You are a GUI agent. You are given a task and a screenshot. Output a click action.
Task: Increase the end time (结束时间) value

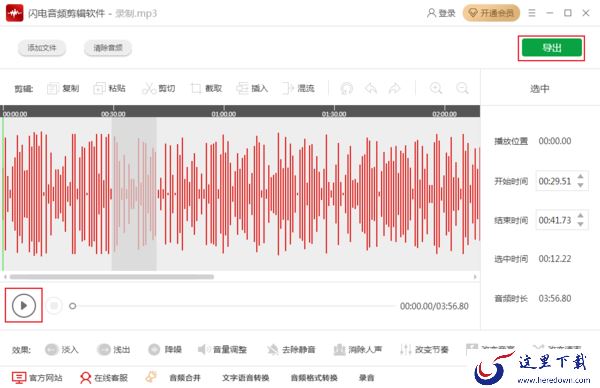tap(580, 215)
